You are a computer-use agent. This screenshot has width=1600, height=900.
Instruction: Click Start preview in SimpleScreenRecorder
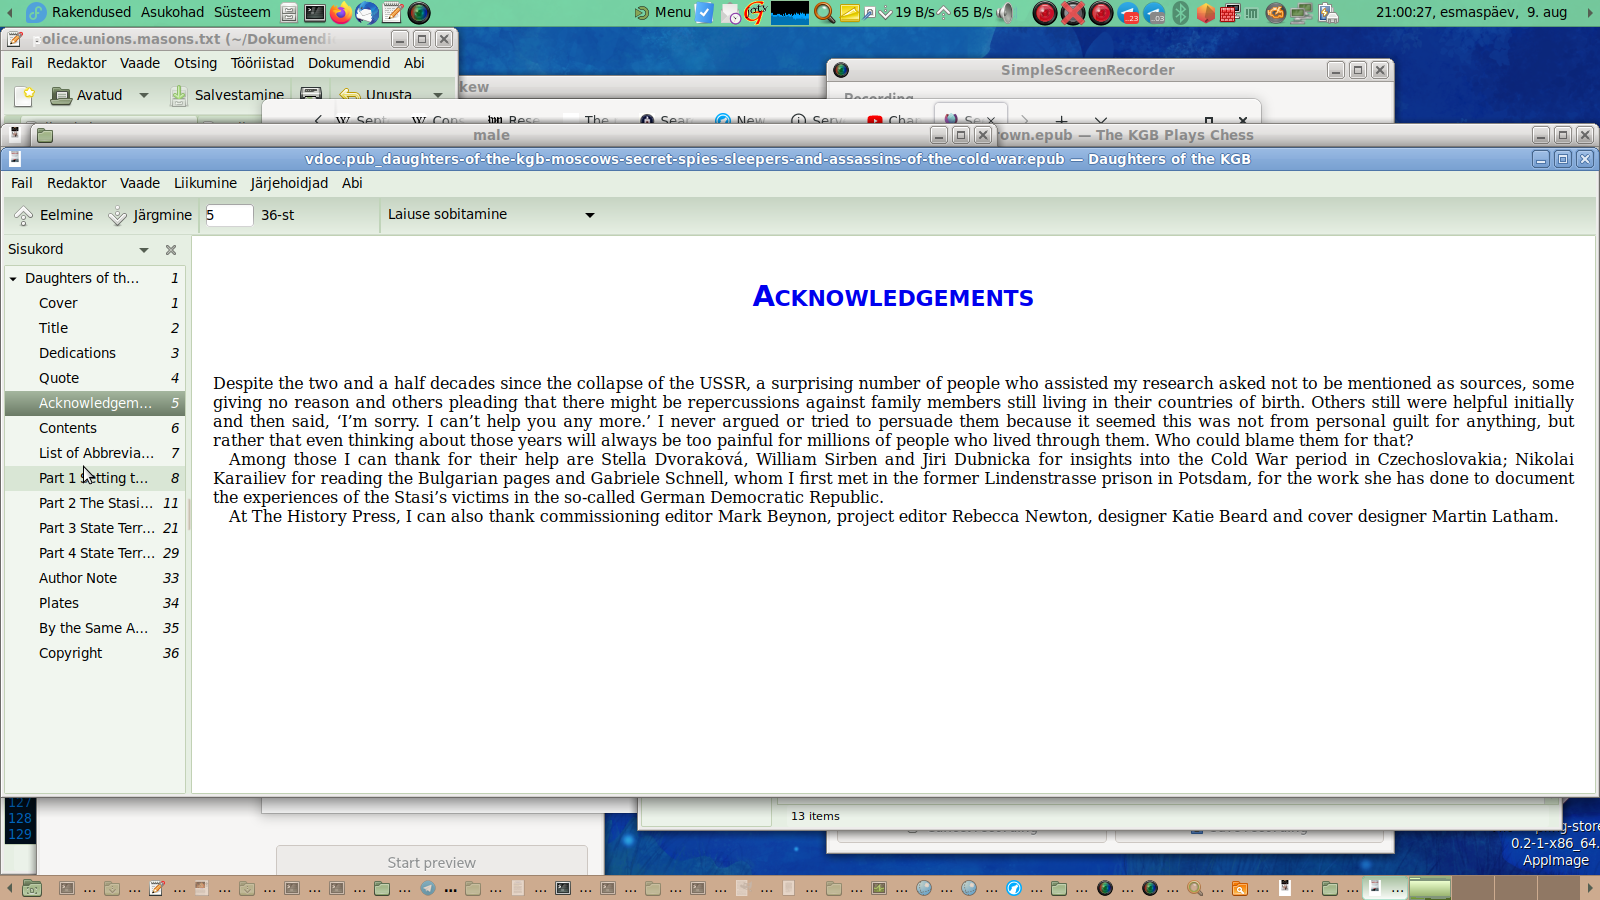click(432, 862)
